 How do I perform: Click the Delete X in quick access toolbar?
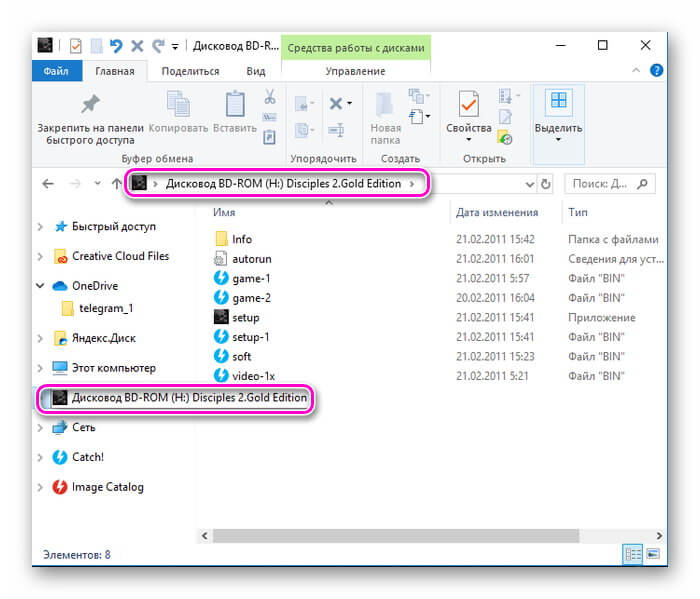[x=137, y=46]
